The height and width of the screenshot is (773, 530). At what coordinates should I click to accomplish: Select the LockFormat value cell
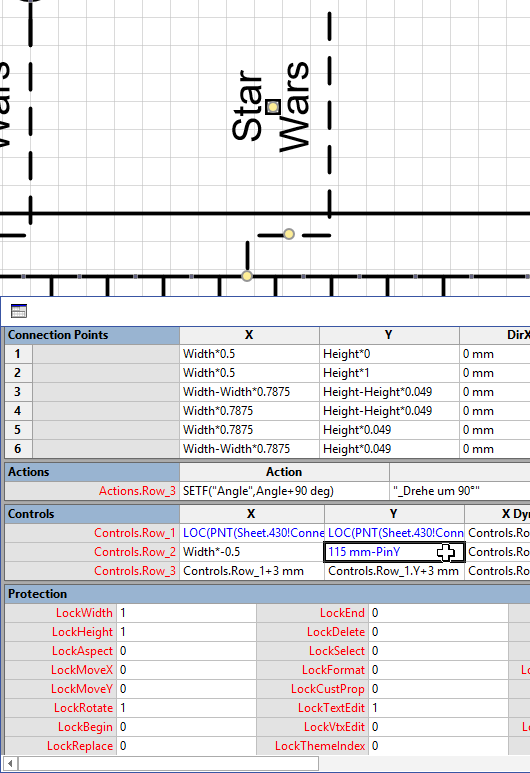pos(438,670)
